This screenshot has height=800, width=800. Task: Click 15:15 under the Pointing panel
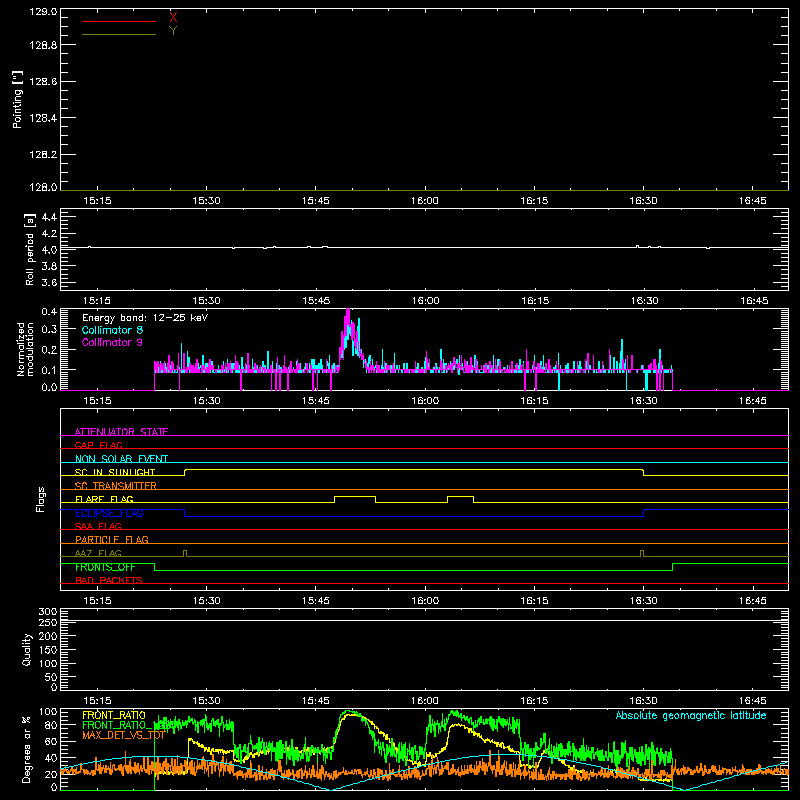point(97,201)
